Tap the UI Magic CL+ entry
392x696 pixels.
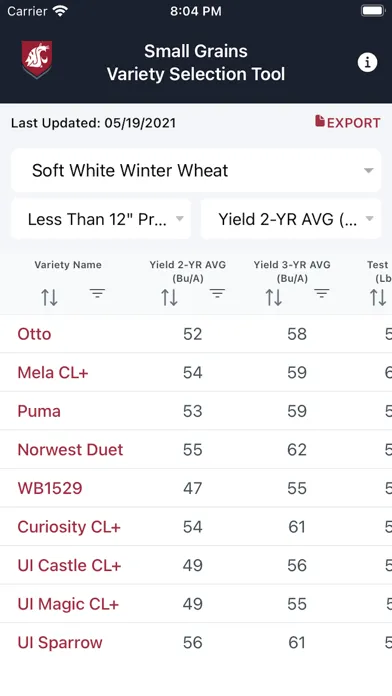[68, 604]
